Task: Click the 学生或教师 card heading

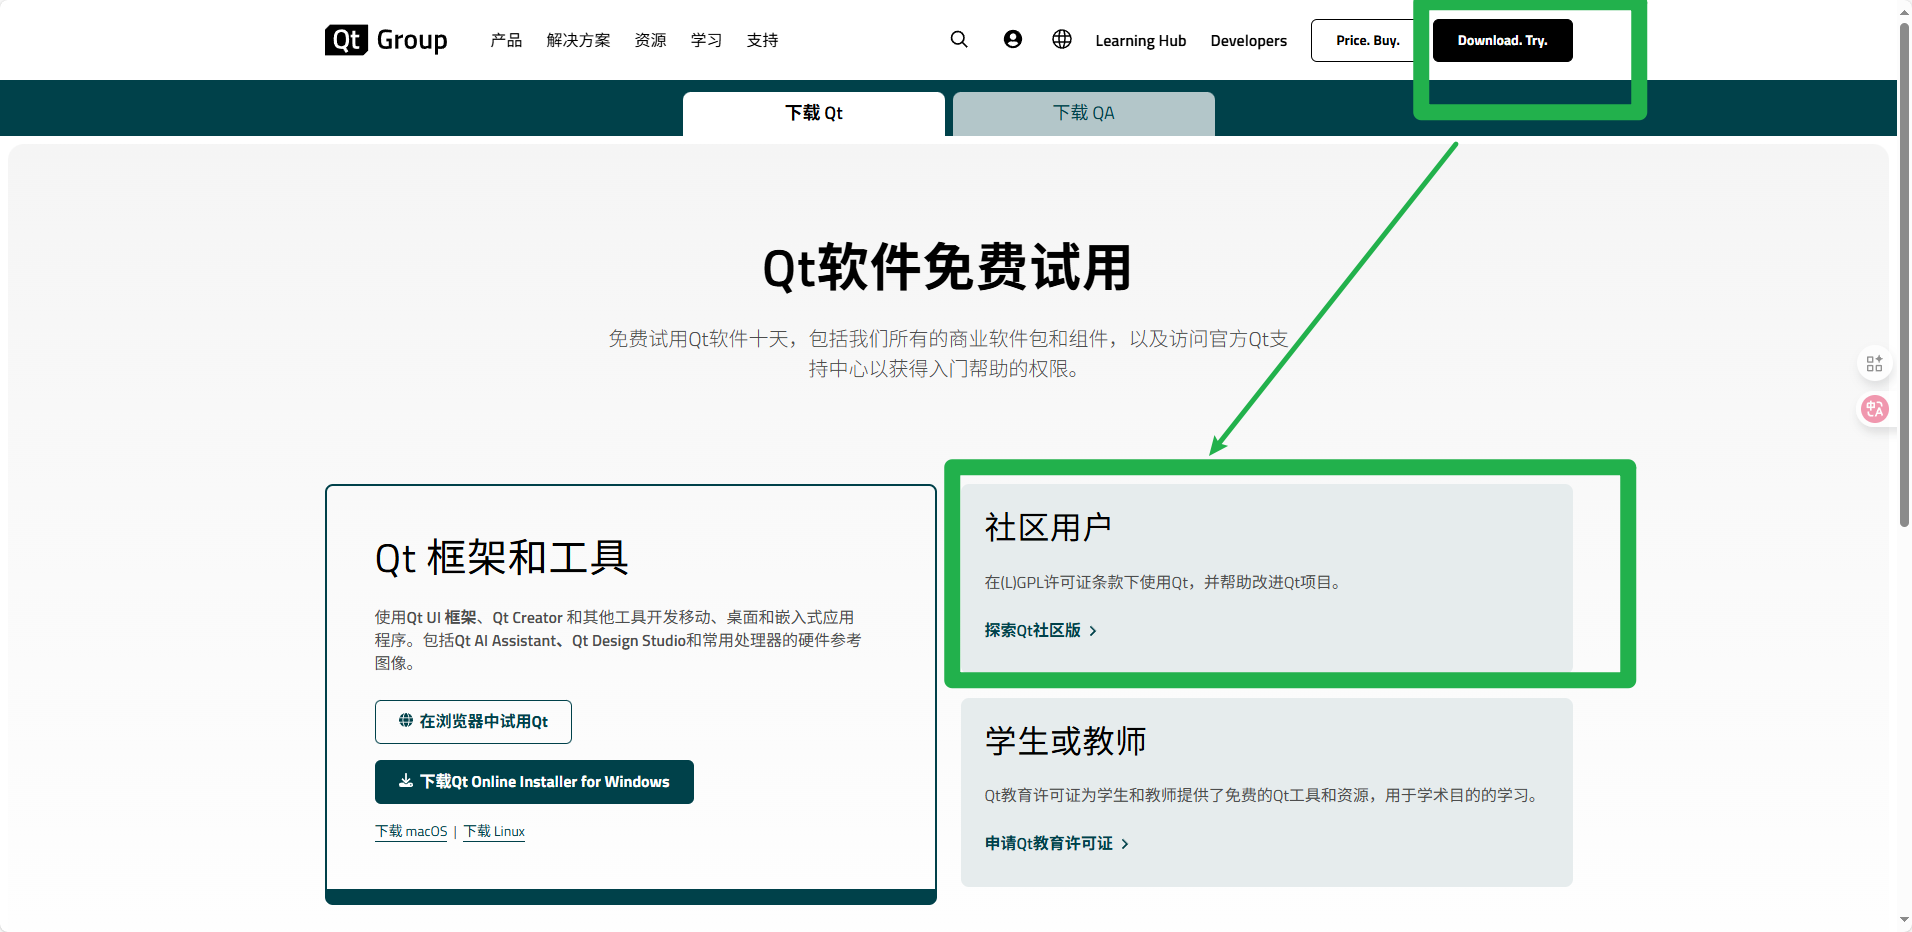Action: [1065, 741]
